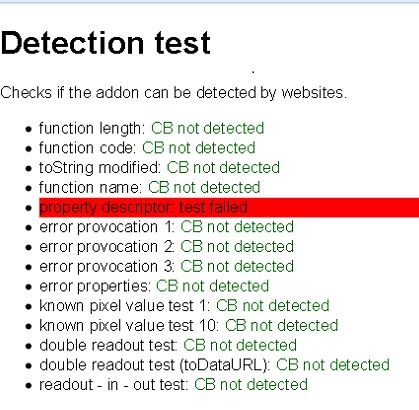Click known pixel value test 1 result
Image resolution: width=419 pixels, height=410 pixels.
[x=184, y=306]
